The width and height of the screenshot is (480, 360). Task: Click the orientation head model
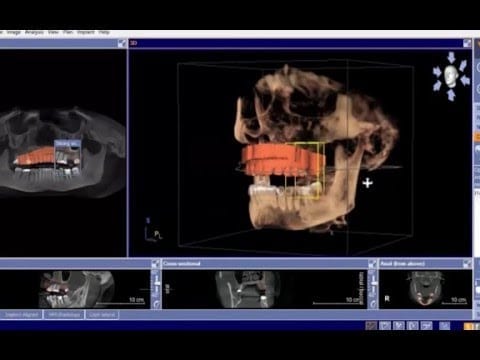451,76
